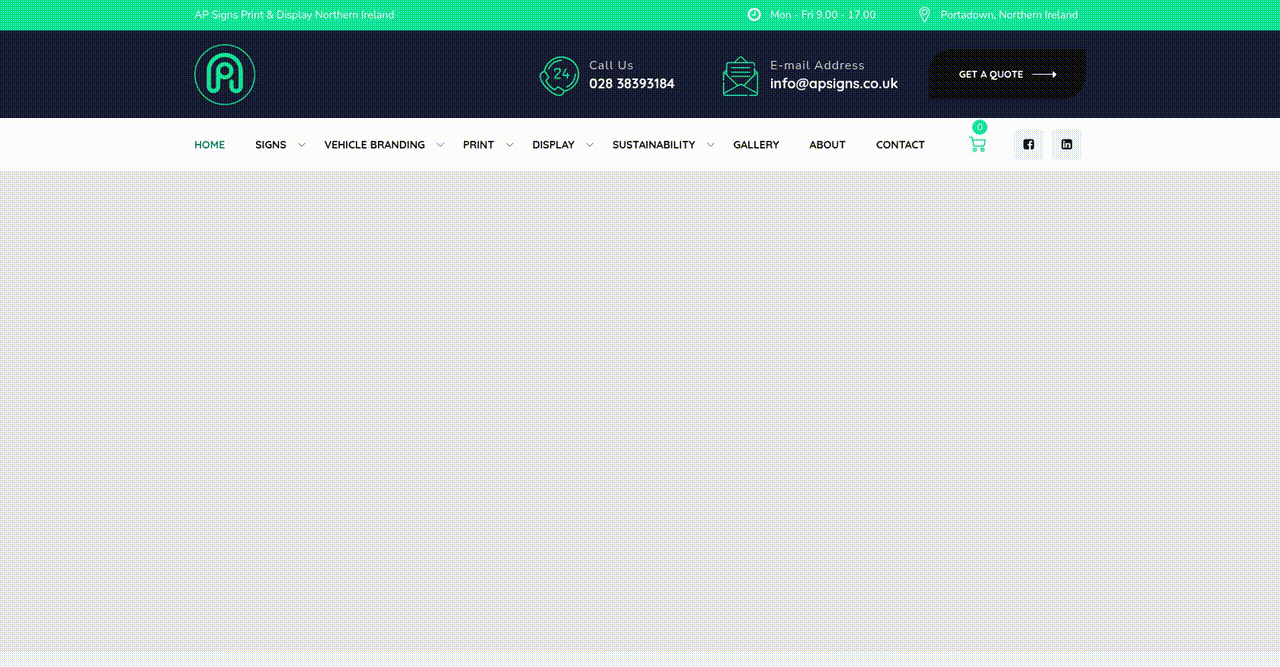Screen dimensions: 1280x667
Task: Click the open envelope email icon
Action: [740, 76]
